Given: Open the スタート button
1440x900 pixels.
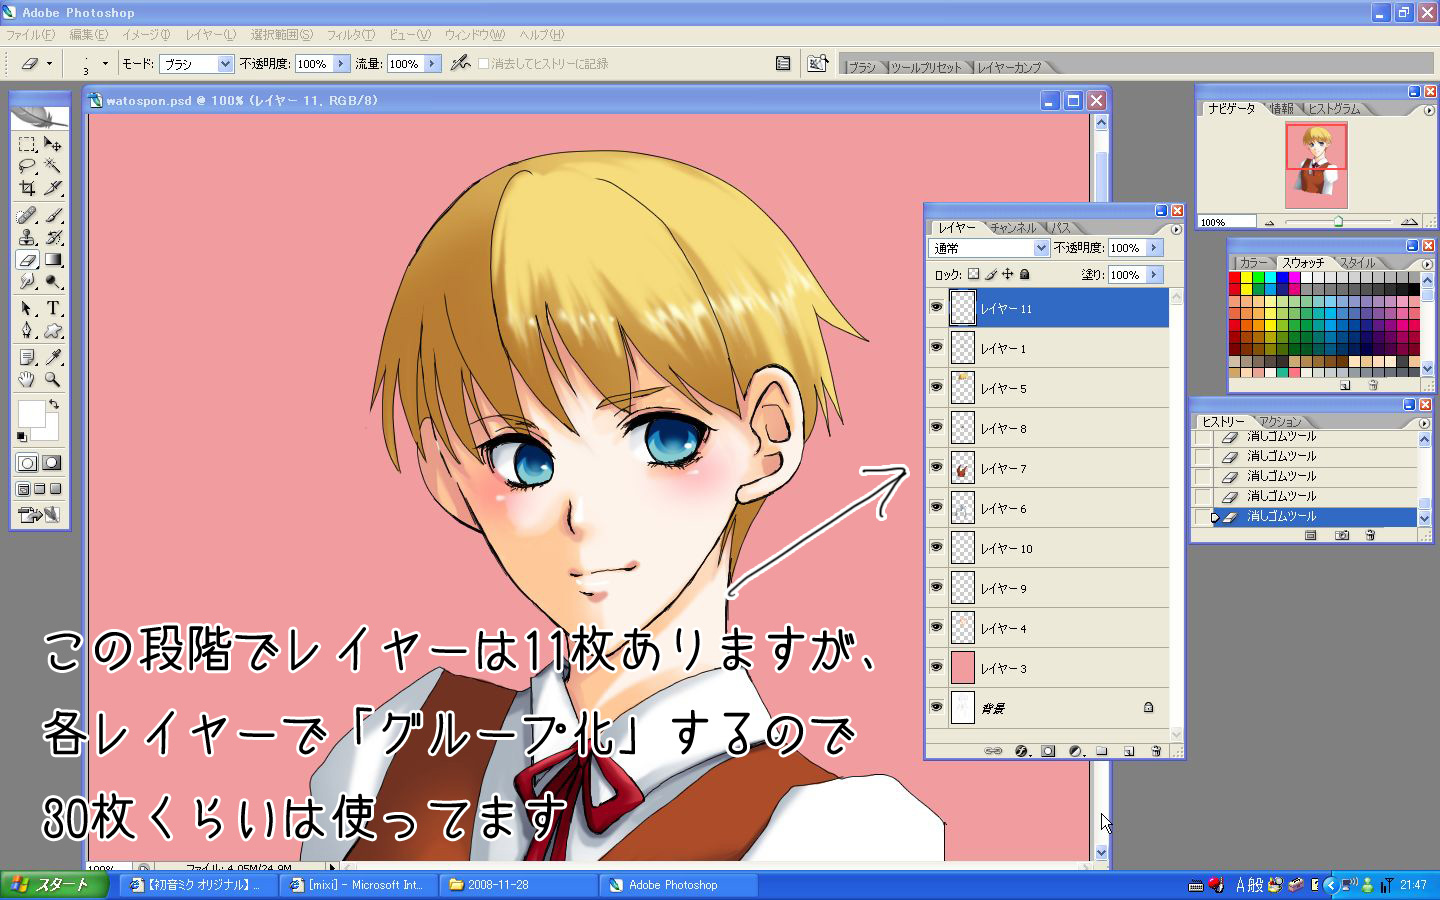Looking at the screenshot, I should click(54, 885).
